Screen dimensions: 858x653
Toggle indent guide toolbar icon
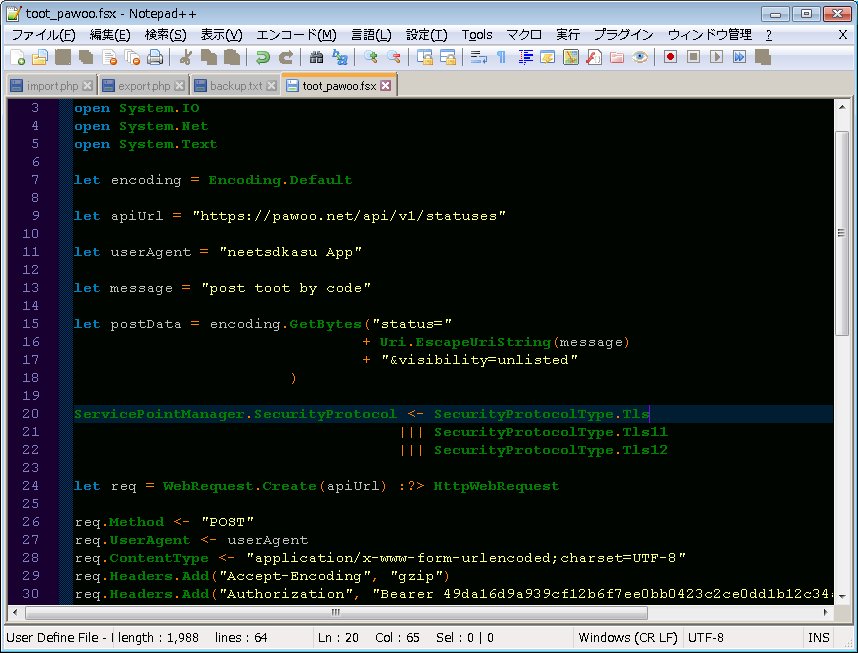coord(525,57)
